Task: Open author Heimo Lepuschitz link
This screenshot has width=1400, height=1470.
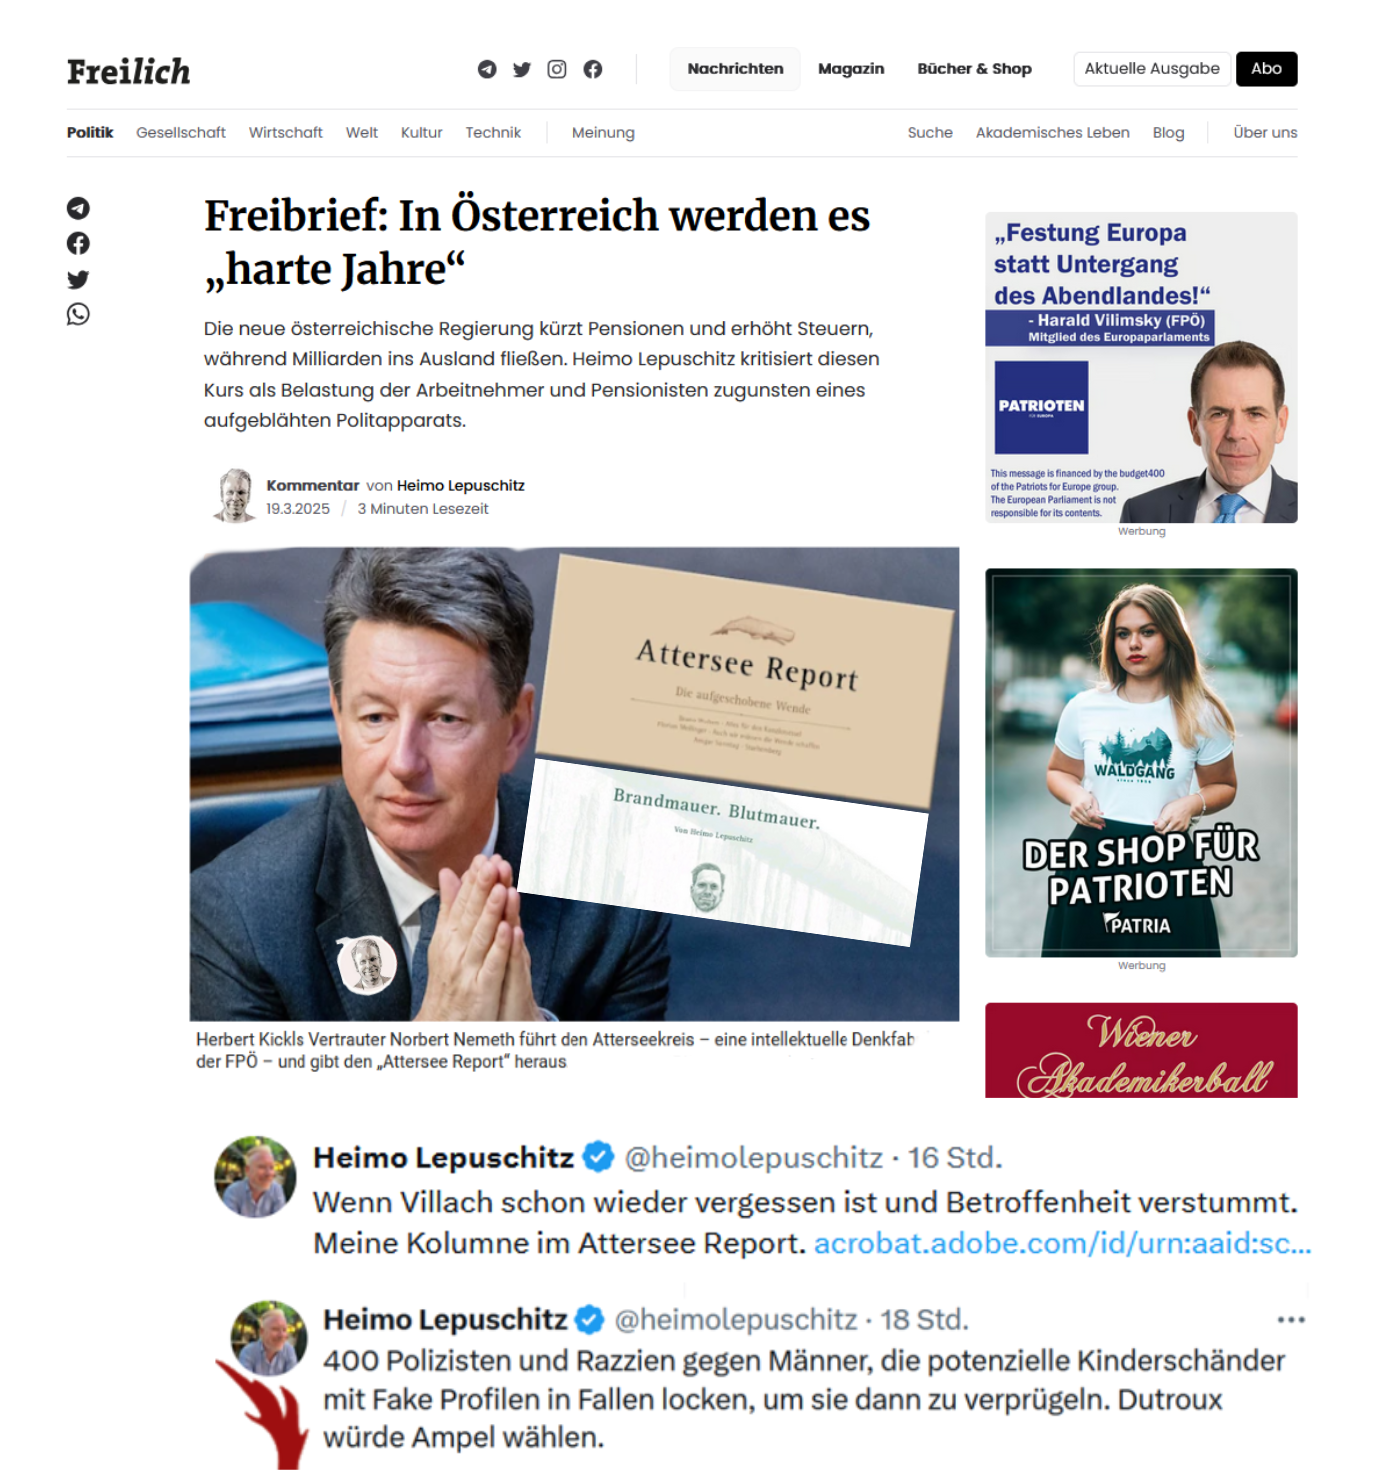Action: 460,485
